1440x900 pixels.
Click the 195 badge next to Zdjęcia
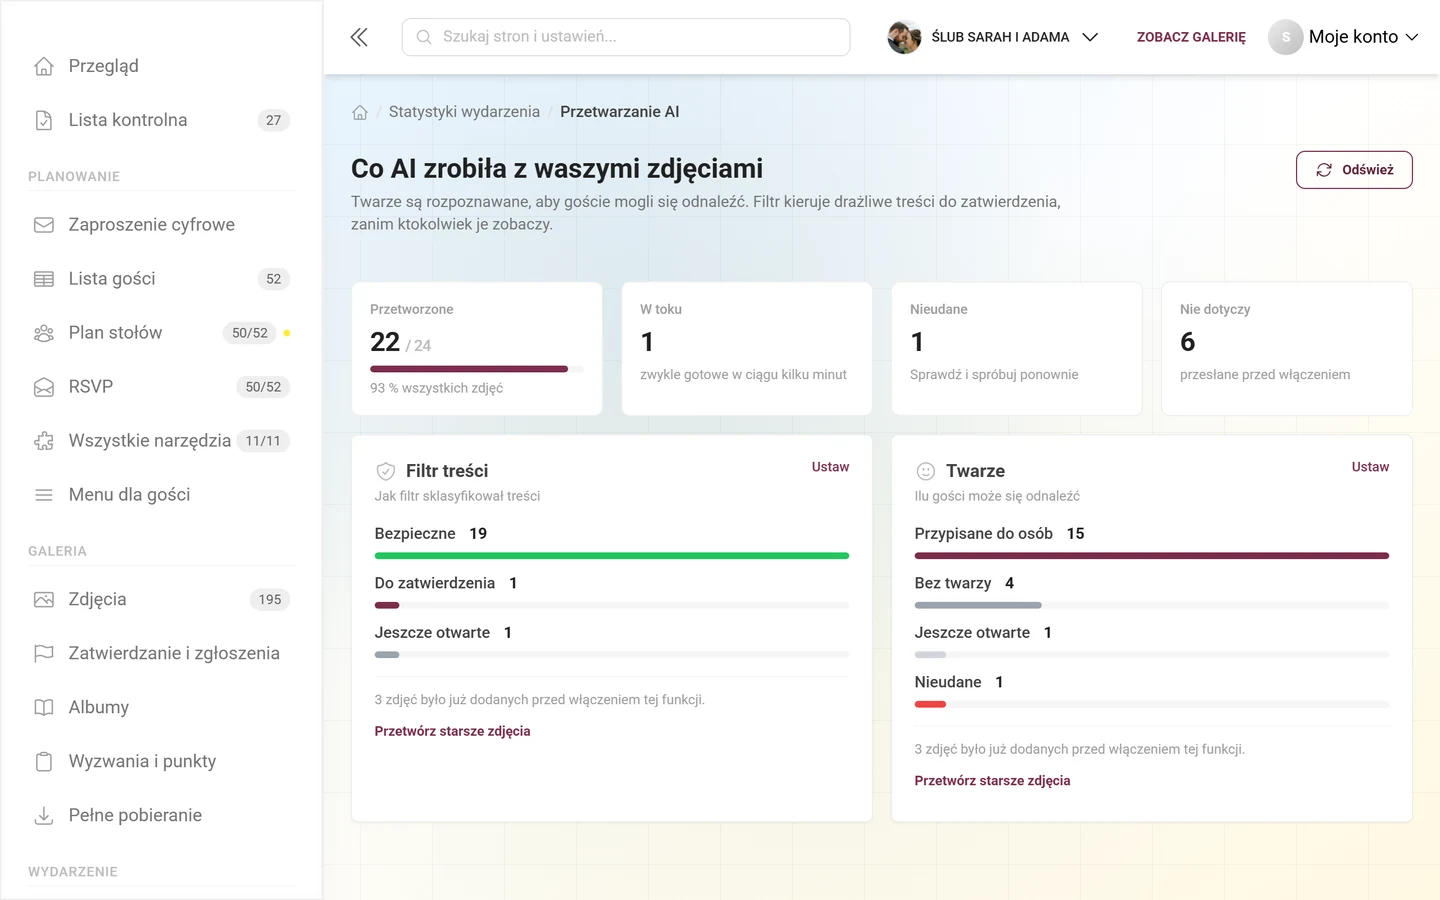tap(270, 600)
